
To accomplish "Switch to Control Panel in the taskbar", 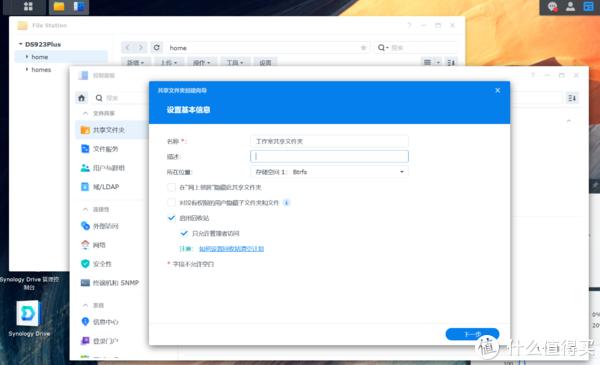I will (x=79, y=7).
